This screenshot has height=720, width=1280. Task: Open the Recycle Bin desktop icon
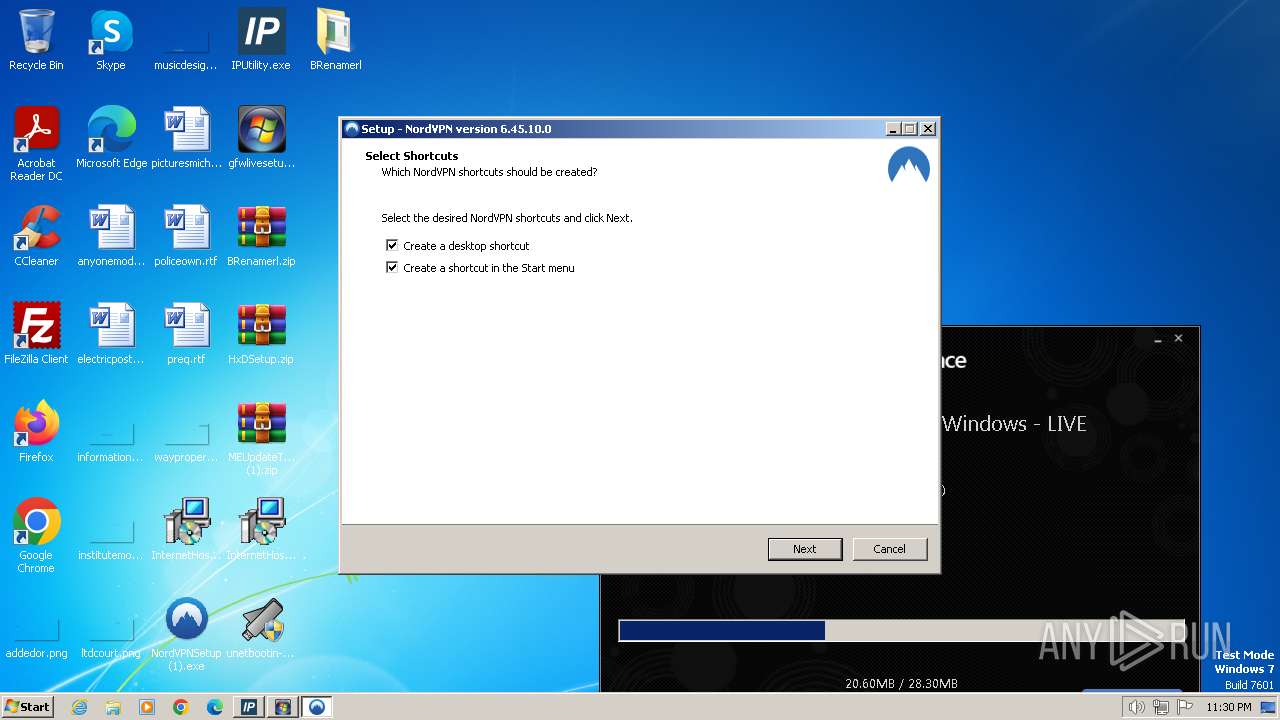pos(36,41)
